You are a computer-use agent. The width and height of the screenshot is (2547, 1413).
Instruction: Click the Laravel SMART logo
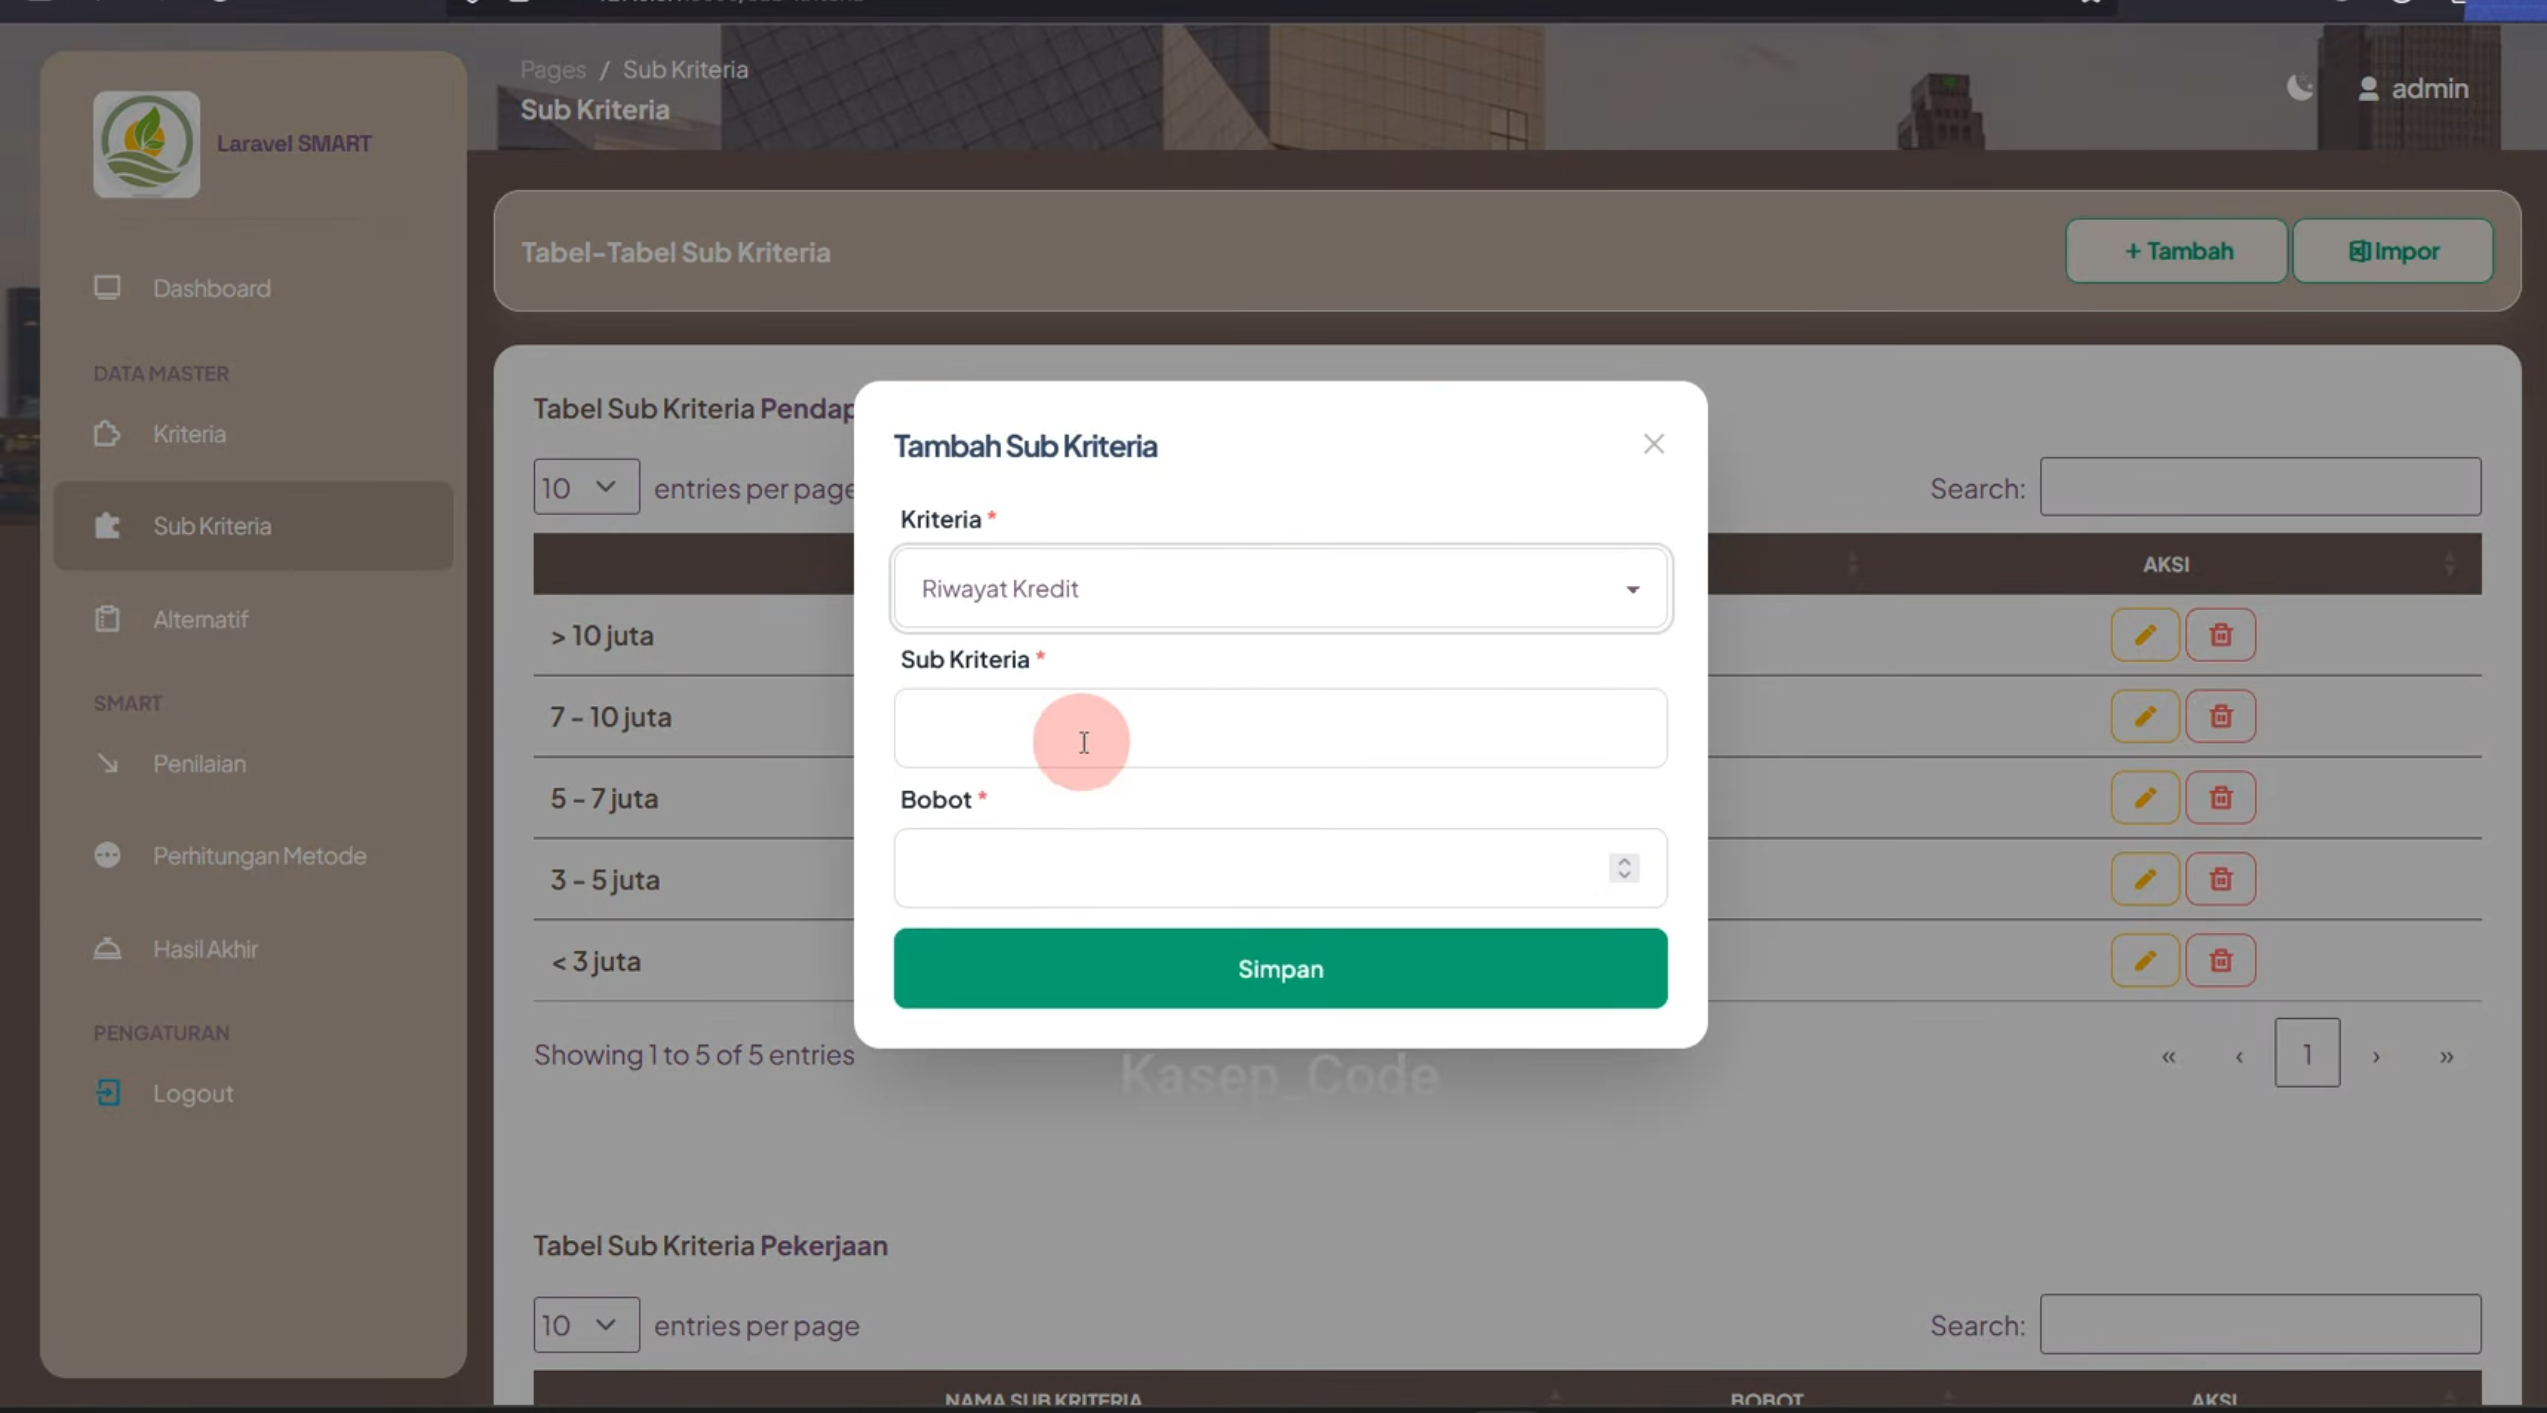click(146, 145)
